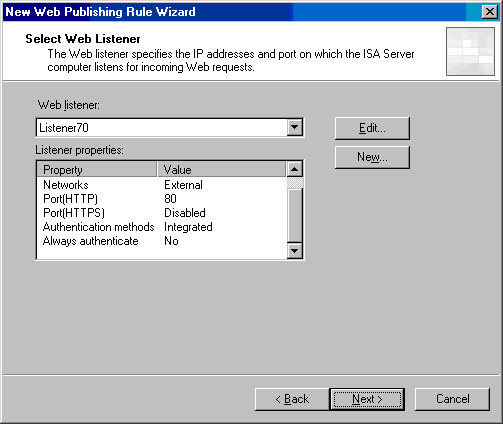The image size is (503, 424).
Task: Select the Port(HTTPS) Disabled row
Action: tap(162, 213)
